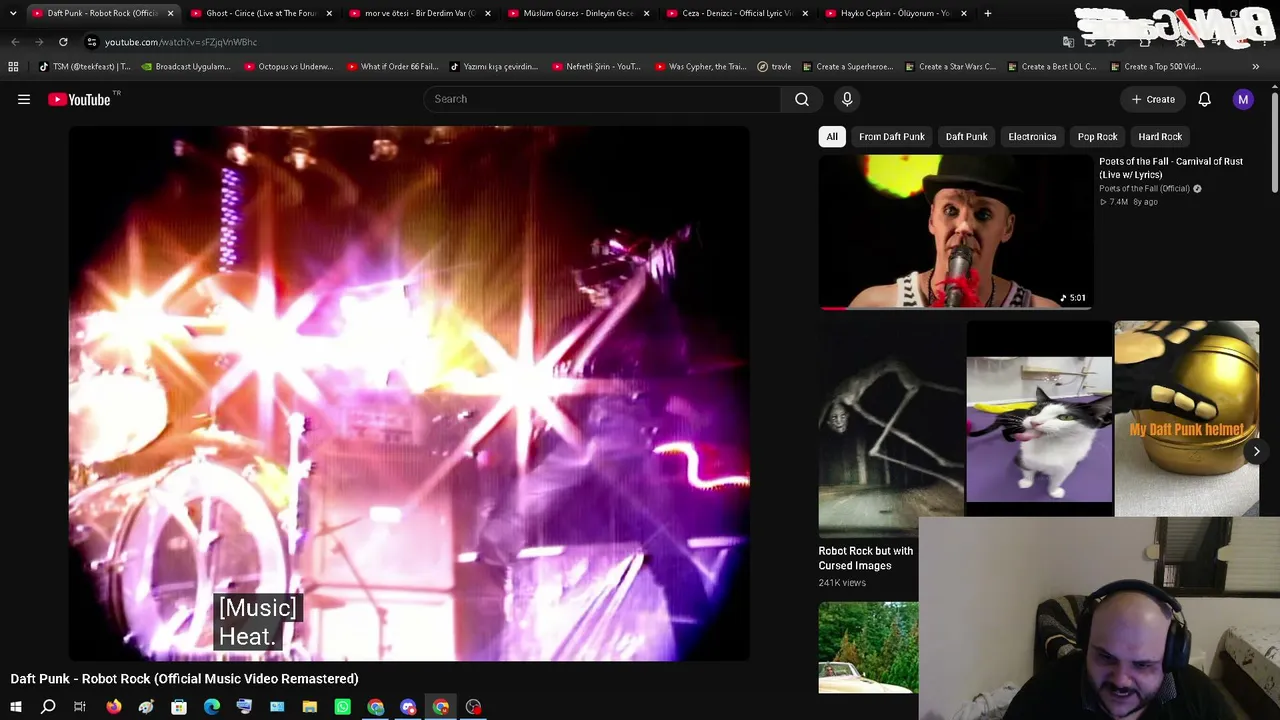1280x720 pixels.
Task: Open the Nefretli Şirin bookmark
Action: pyautogui.click(x=597, y=67)
